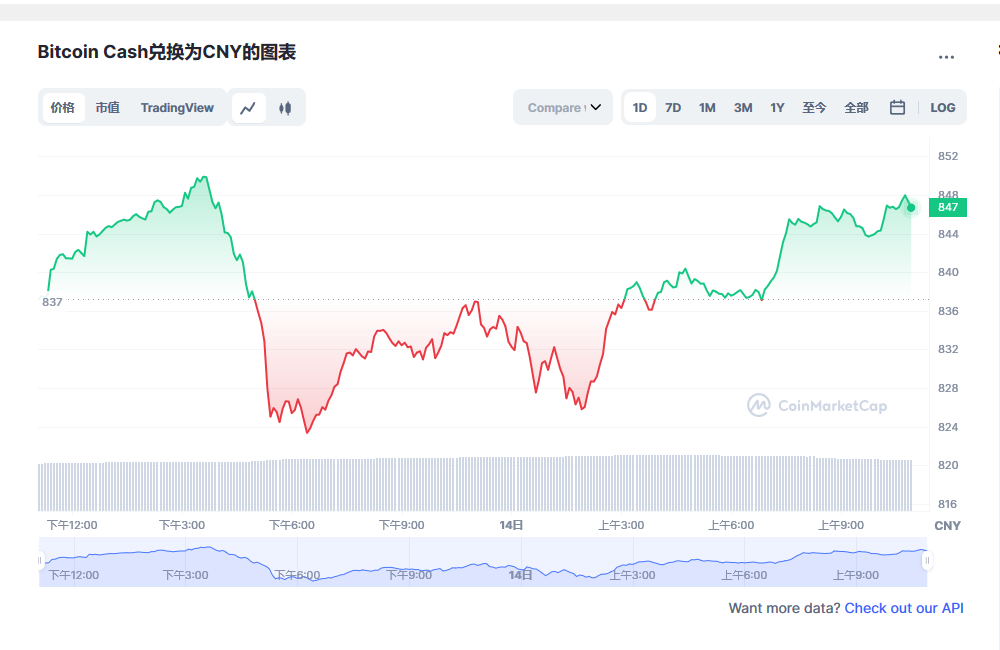Select the 至今 time range
Image resolution: width=1000 pixels, height=650 pixels.
pyautogui.click(x=814, y=108)
